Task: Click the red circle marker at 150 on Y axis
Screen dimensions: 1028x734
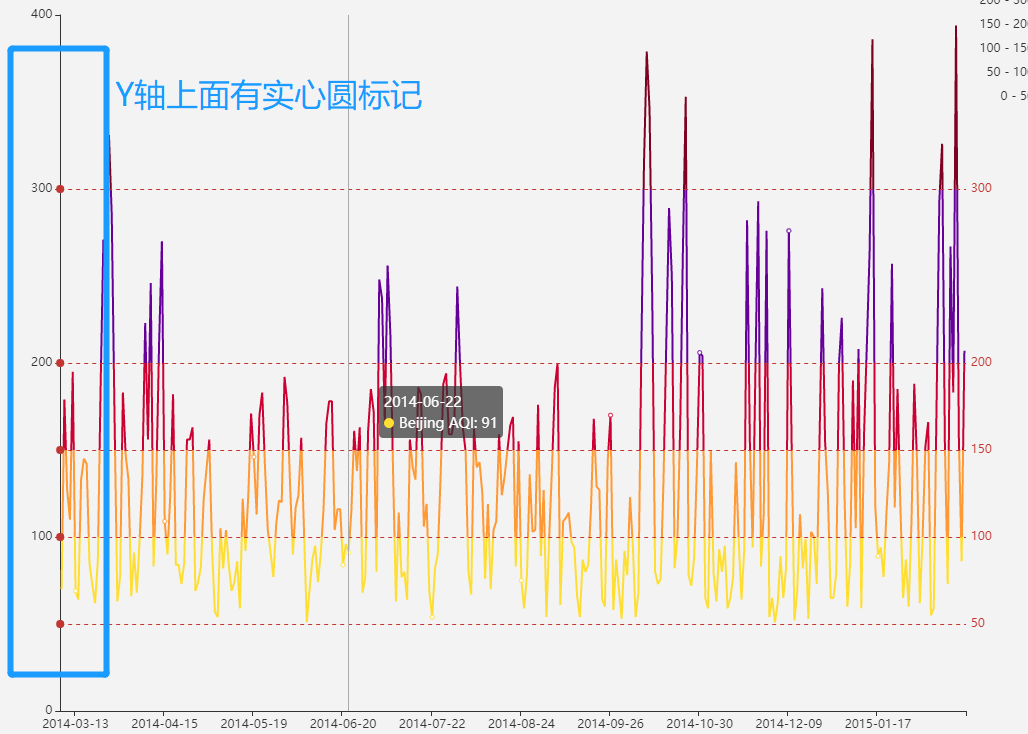Action: [x=60, y=450]
